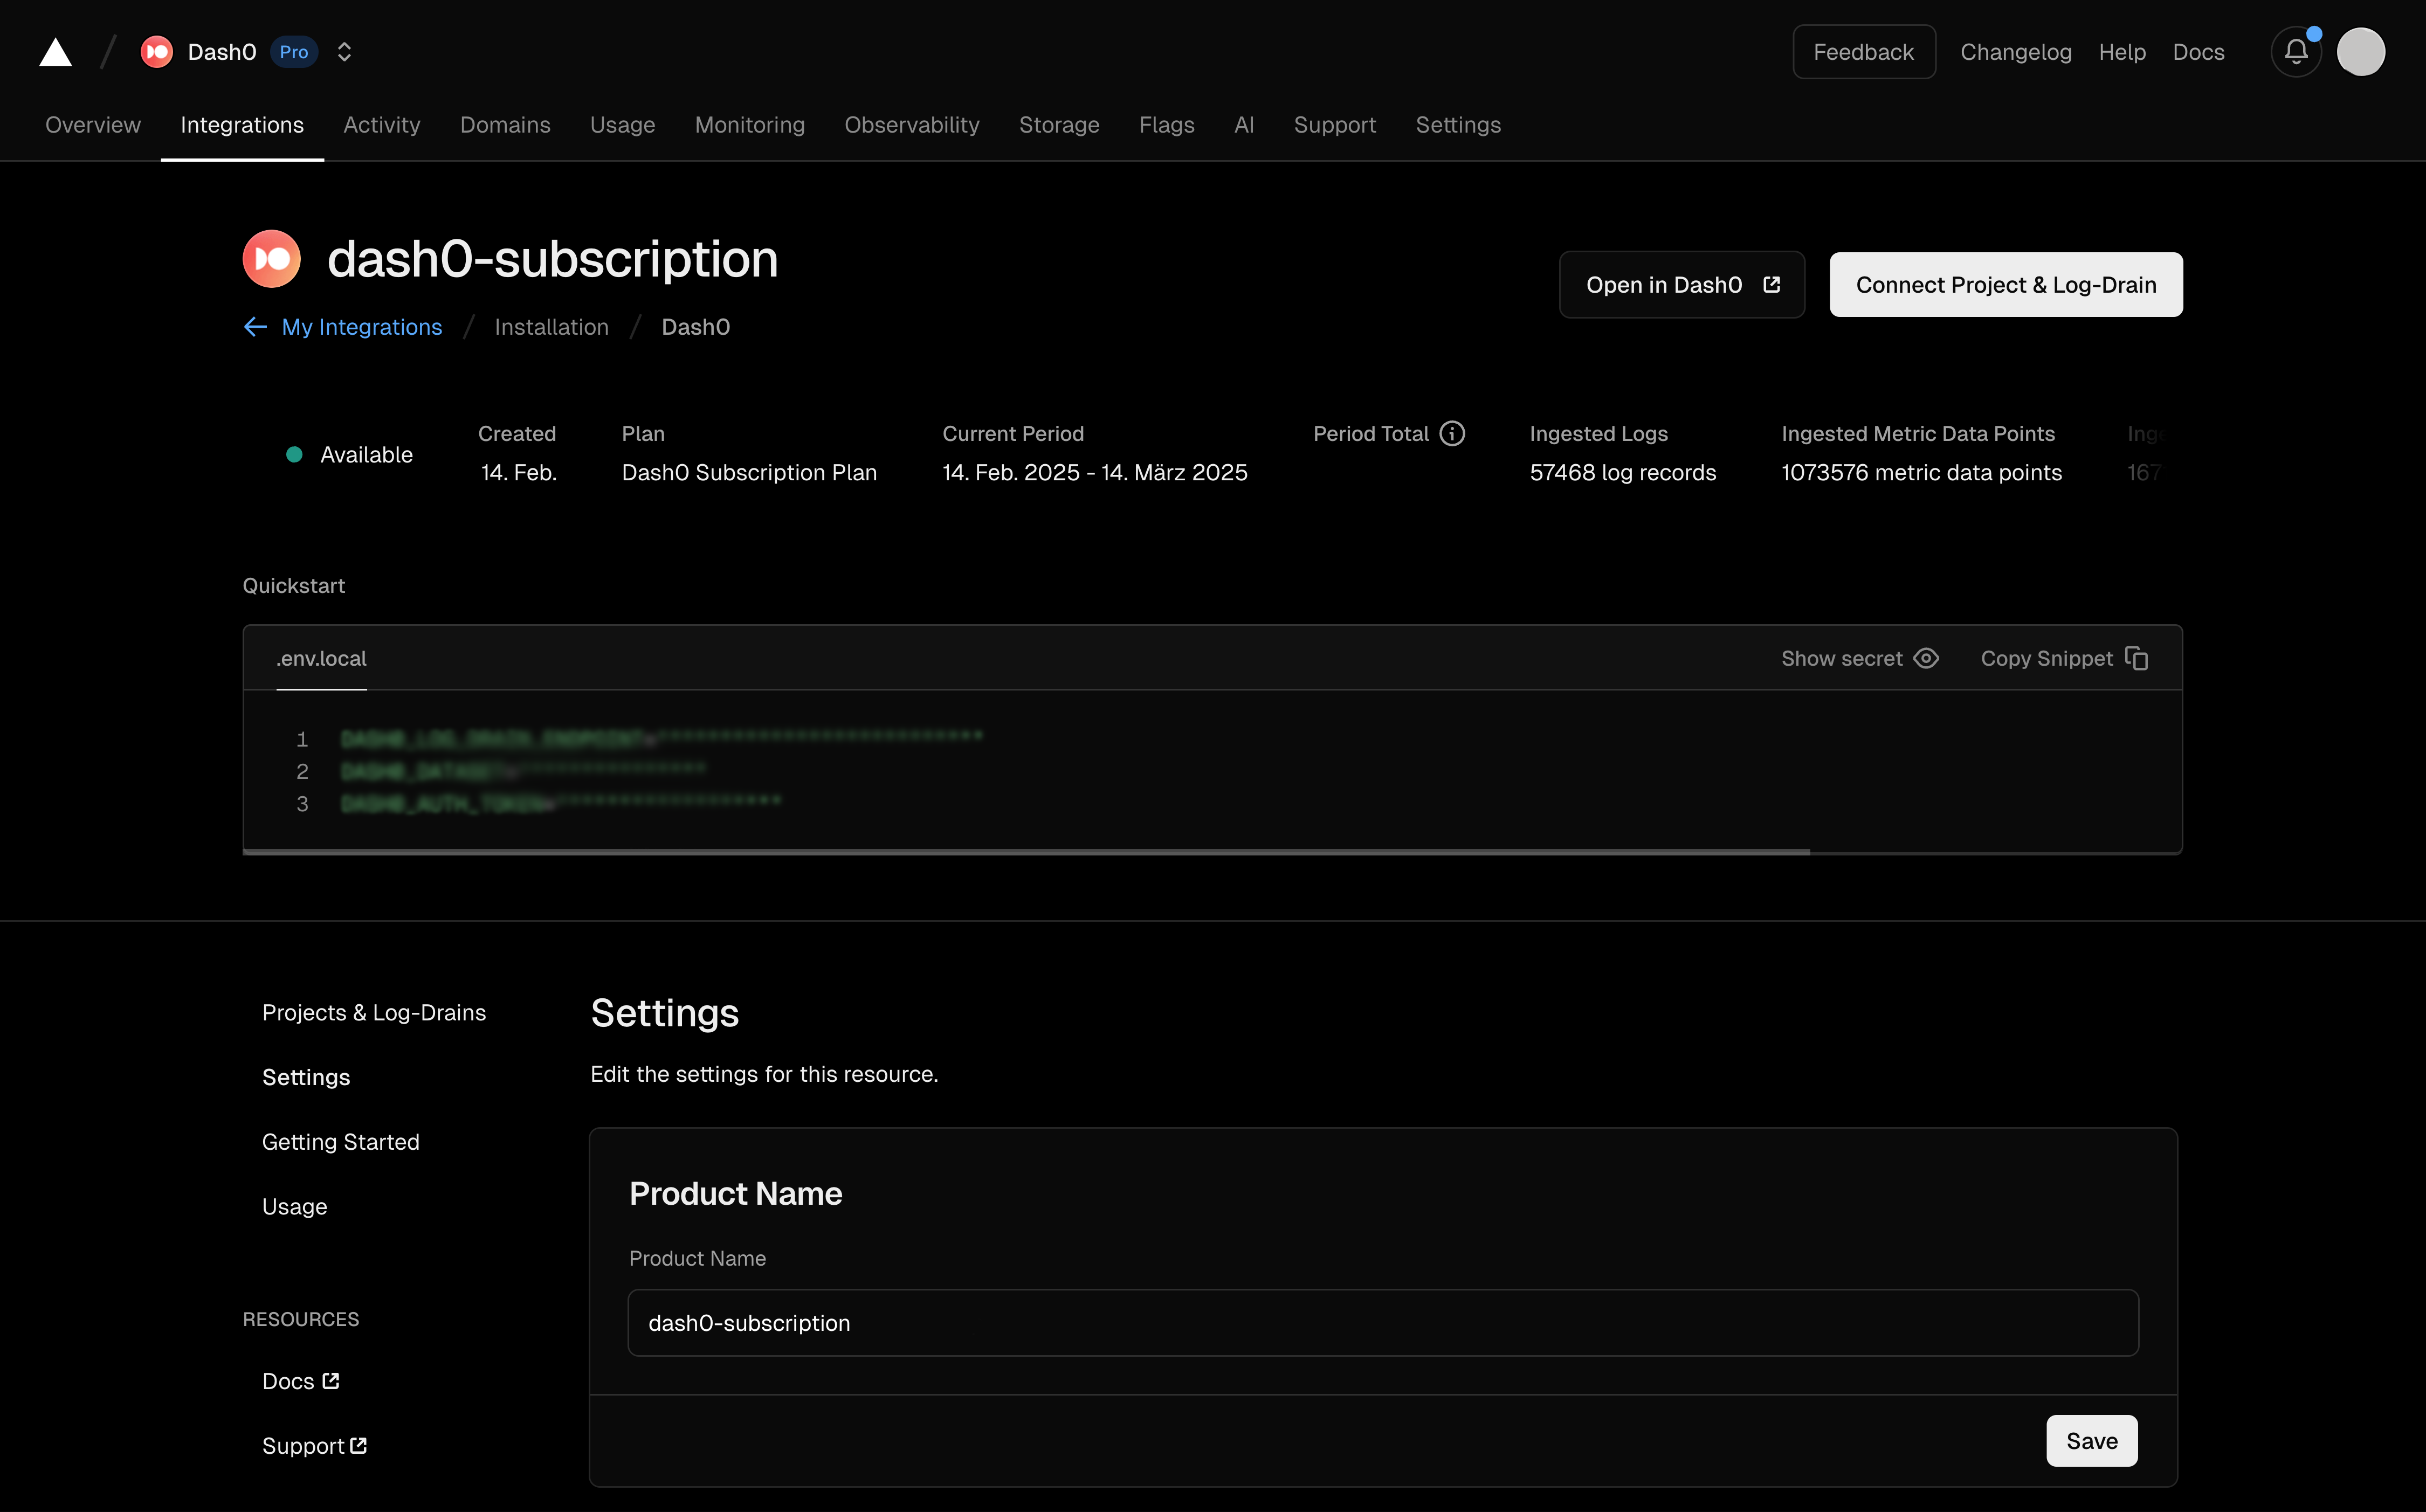The width and height of the screenshot is (2426, 1512).
Task: Toggle Show secret eye icon
Action: coord(1926,658)
